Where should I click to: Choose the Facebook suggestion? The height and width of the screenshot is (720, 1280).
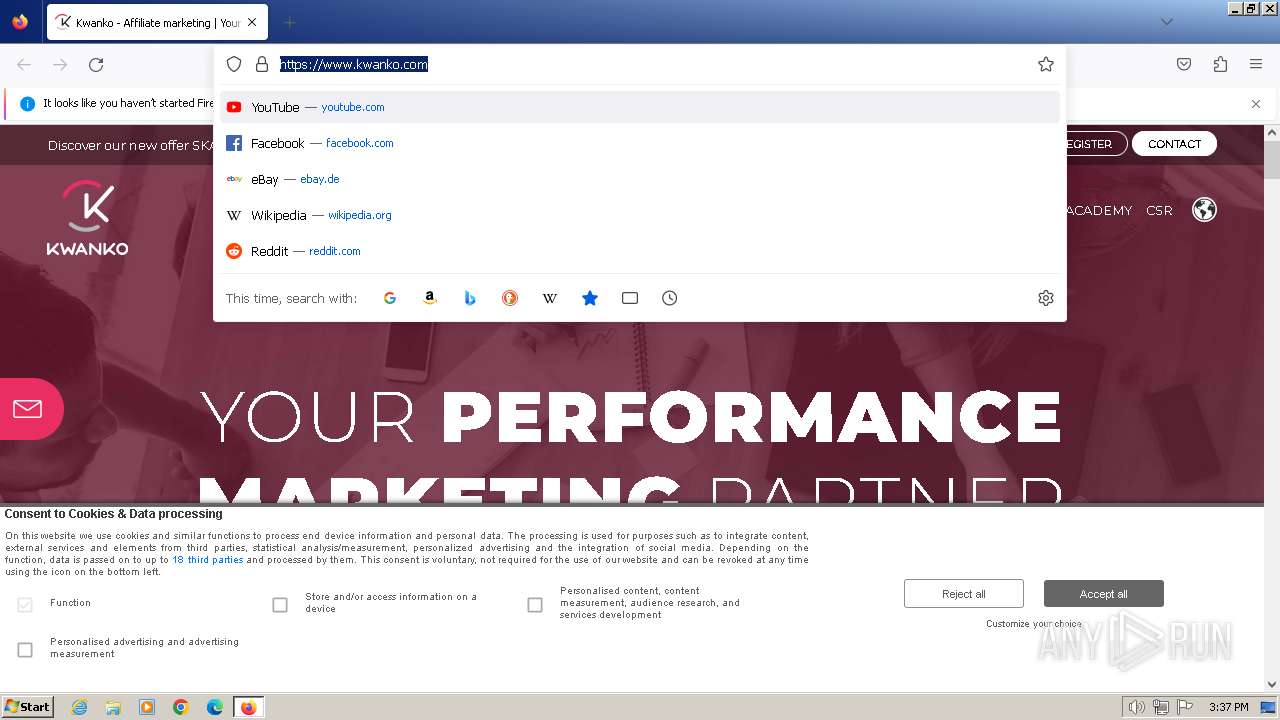point(640,143)
